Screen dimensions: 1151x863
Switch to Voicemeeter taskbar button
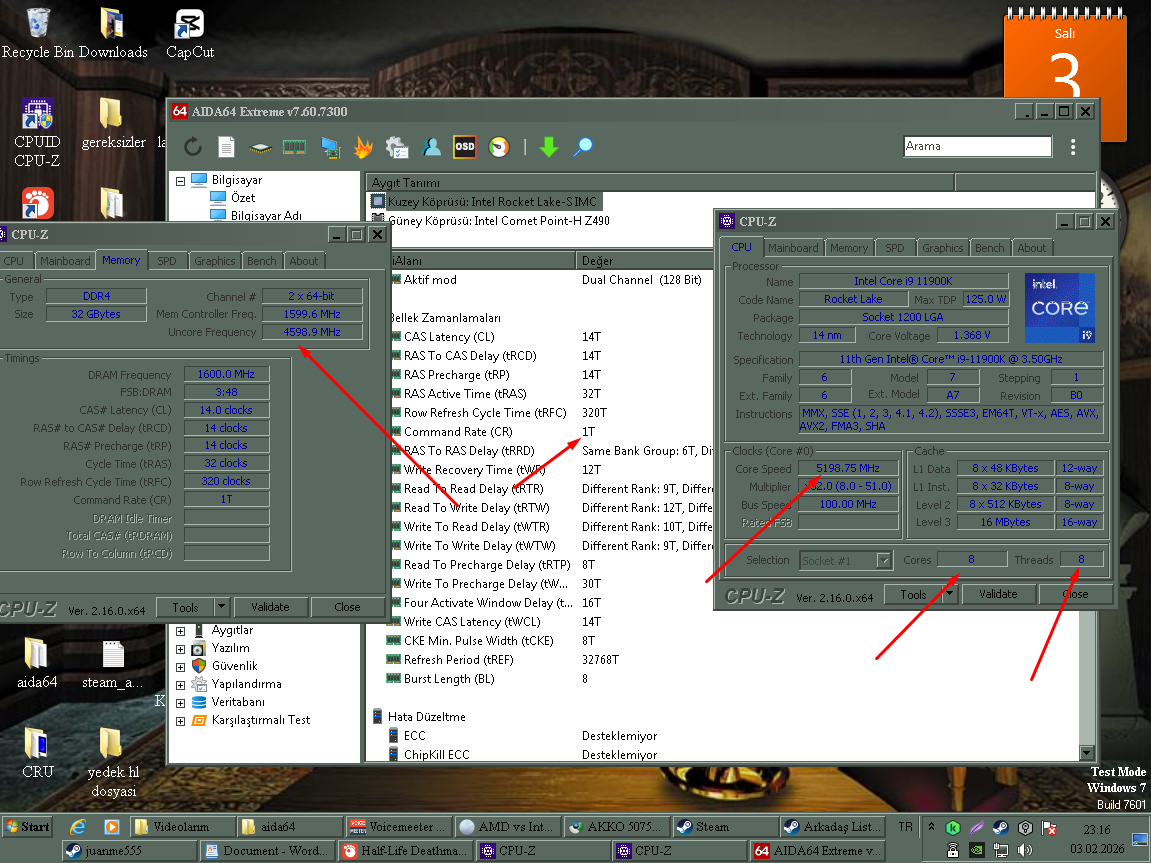click(399, 826)
